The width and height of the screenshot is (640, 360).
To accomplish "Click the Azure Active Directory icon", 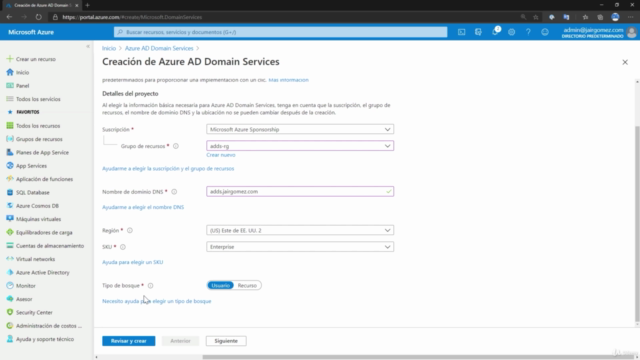I will pos(10,272).
